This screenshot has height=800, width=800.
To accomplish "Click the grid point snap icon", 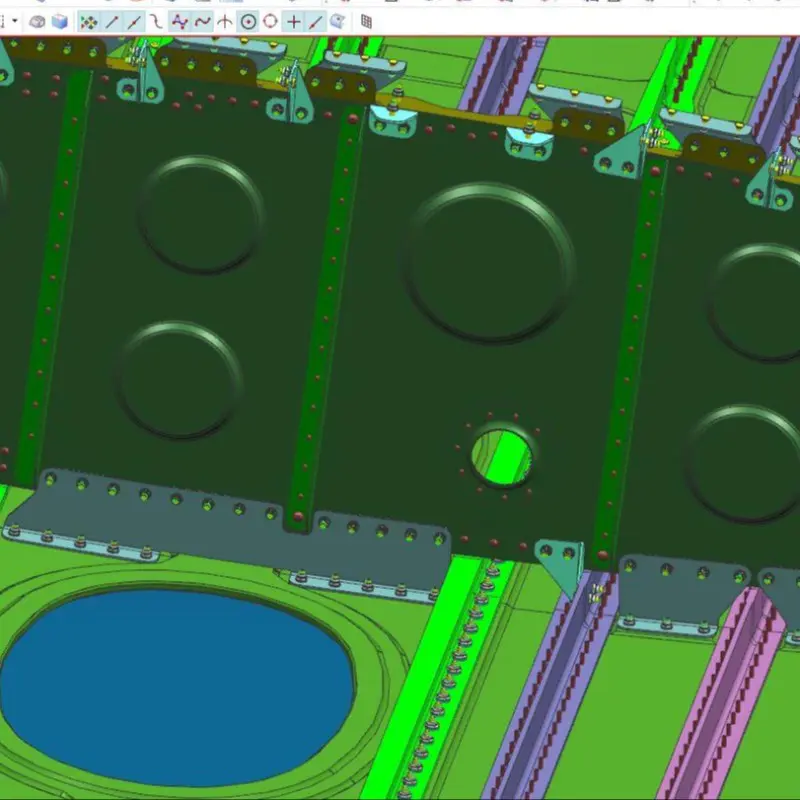I will coord(366,21).
